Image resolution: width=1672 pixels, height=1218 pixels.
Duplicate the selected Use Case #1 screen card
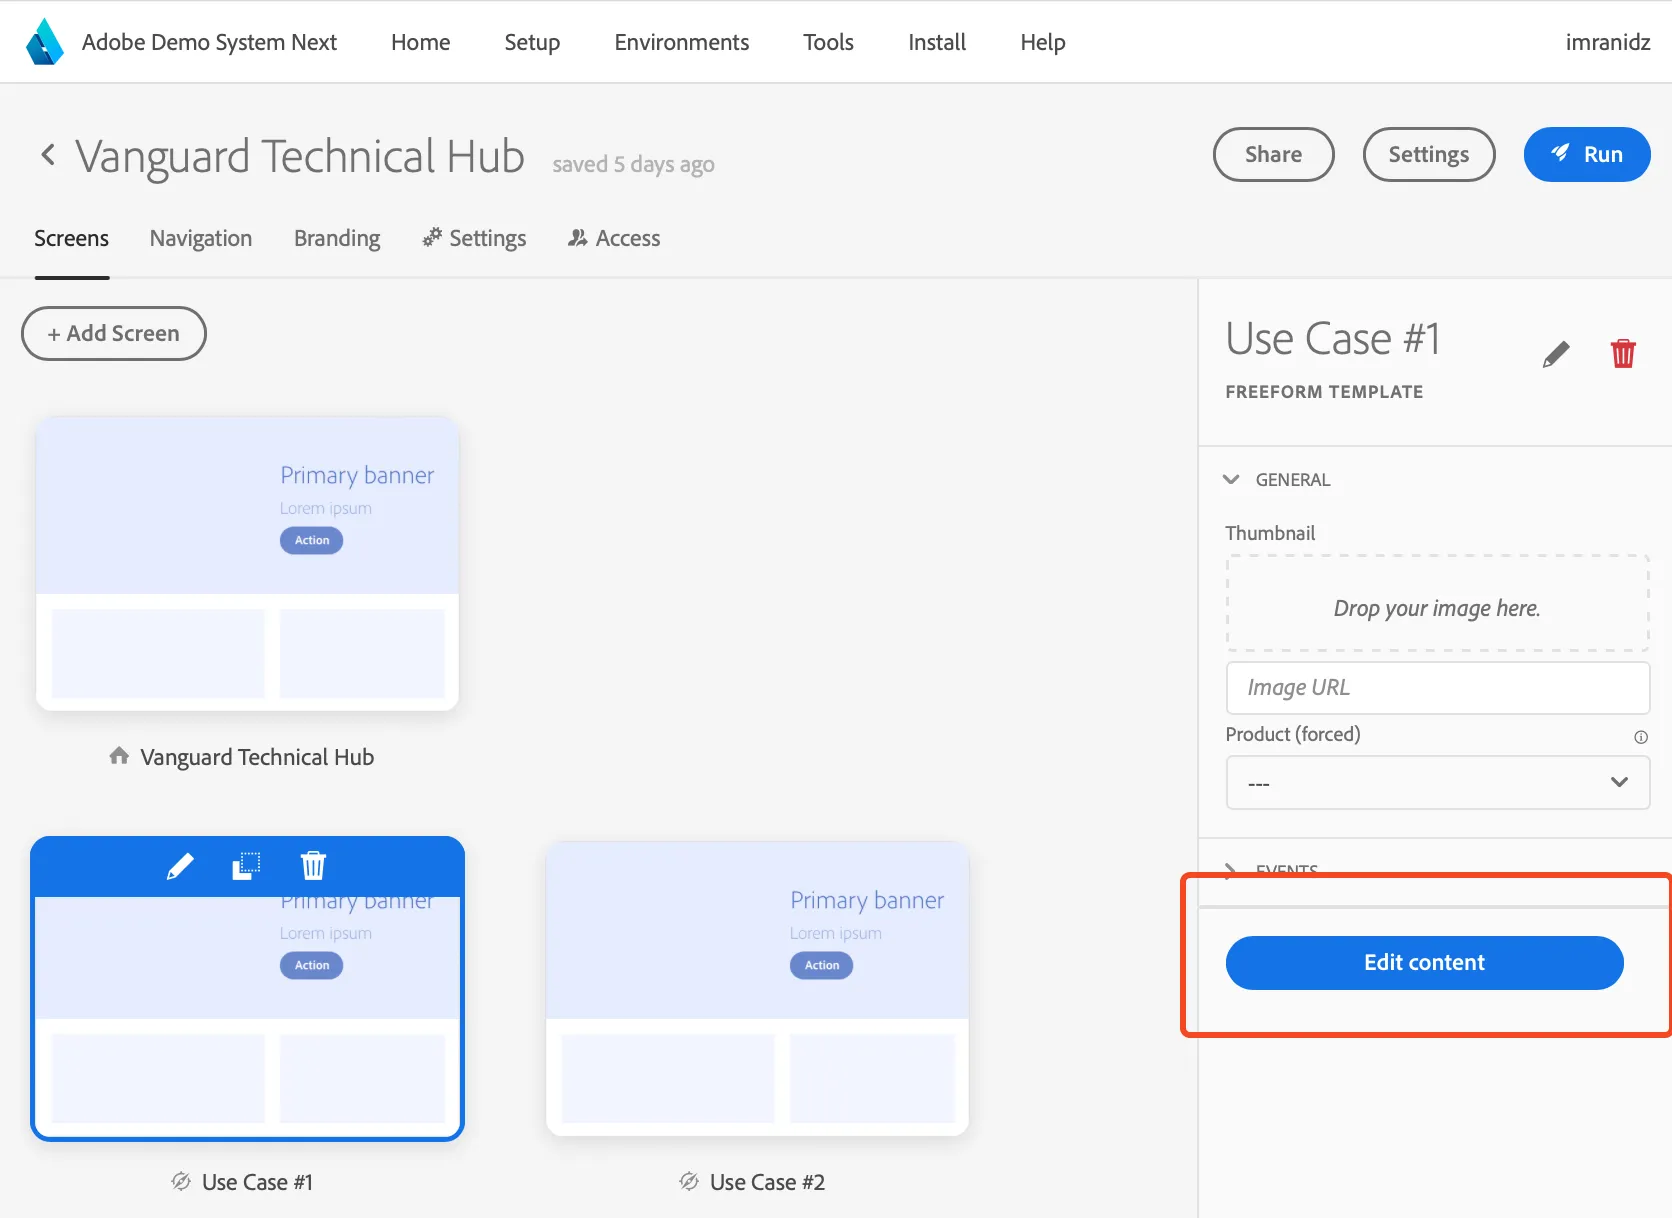tap(246, 866)
